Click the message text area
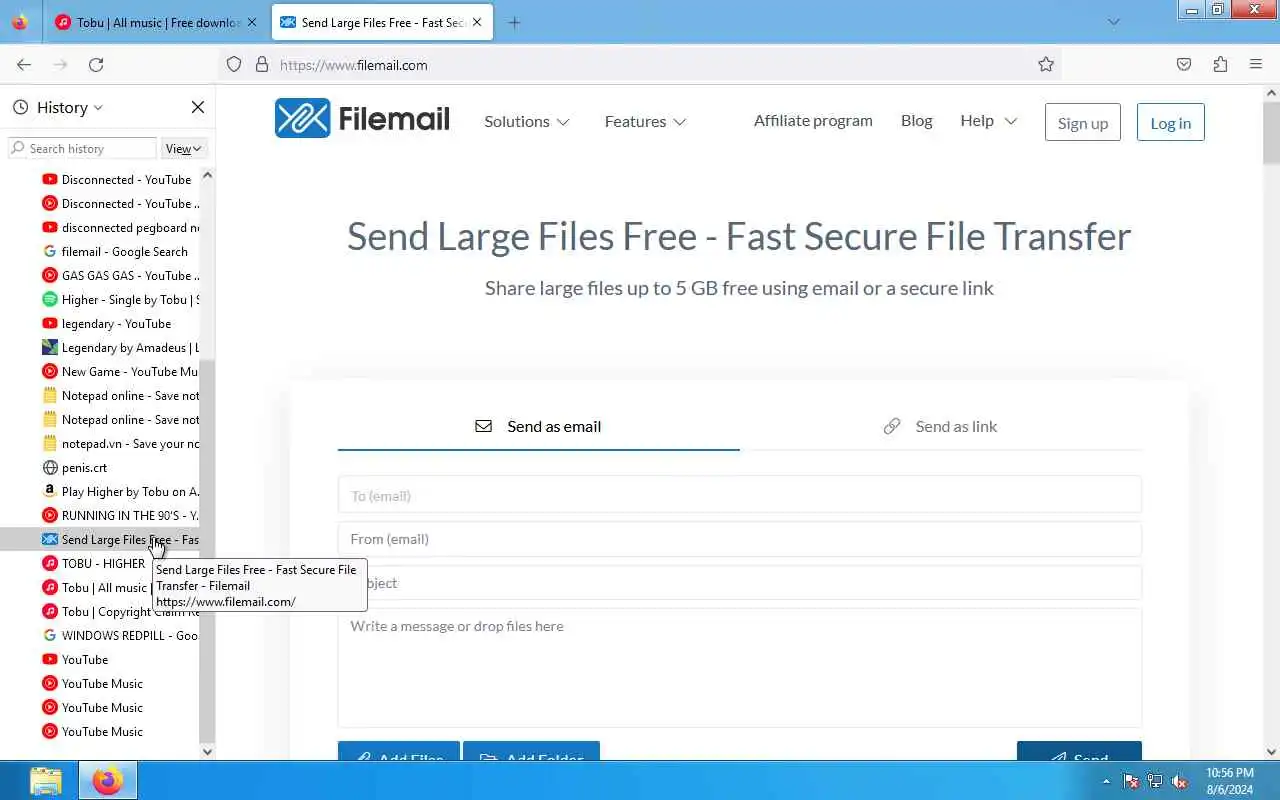 pos(740,667)
